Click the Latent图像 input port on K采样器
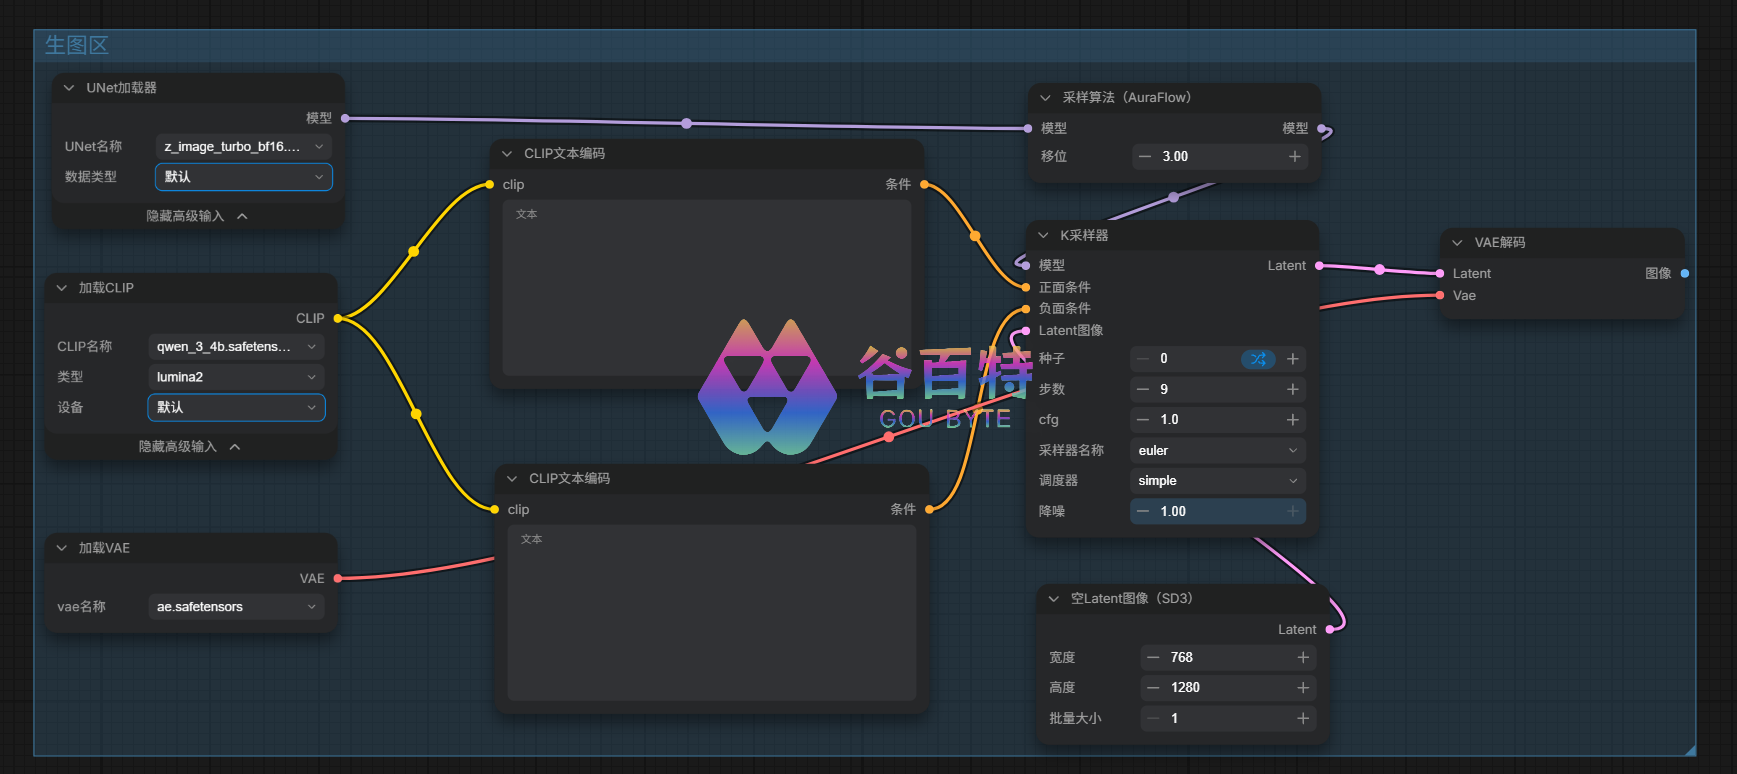Viewport: 1737px width, 774px height. [1026, 331]
